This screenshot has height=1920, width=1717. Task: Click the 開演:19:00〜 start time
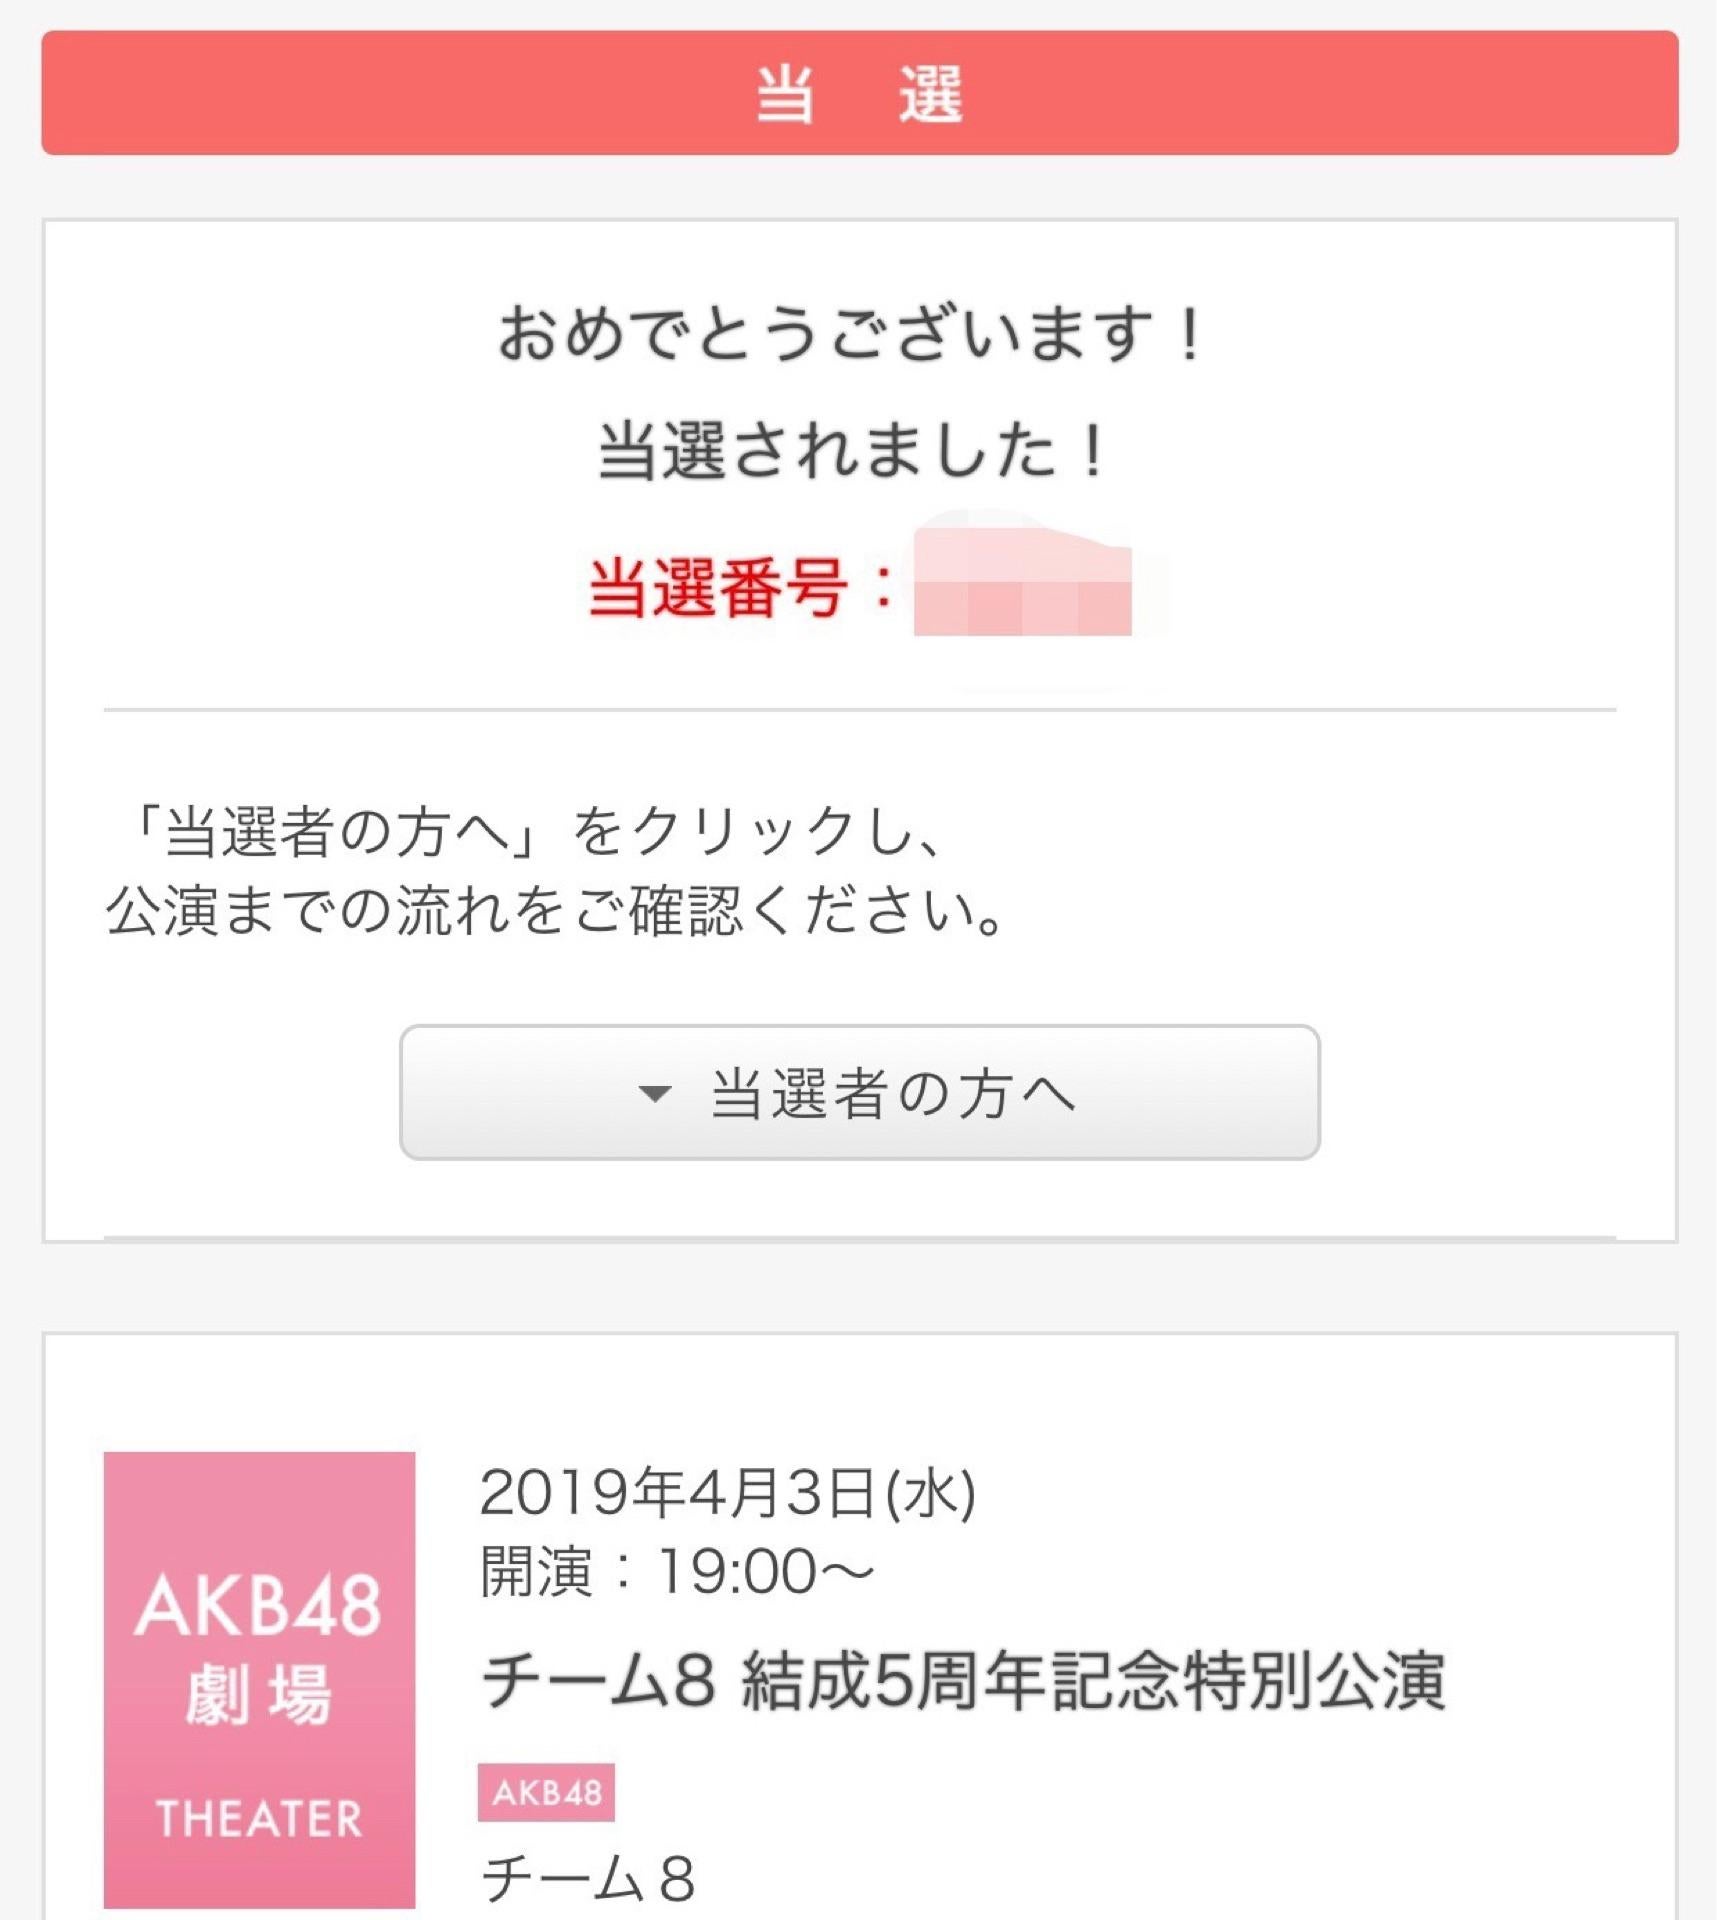click(676, 1571)
